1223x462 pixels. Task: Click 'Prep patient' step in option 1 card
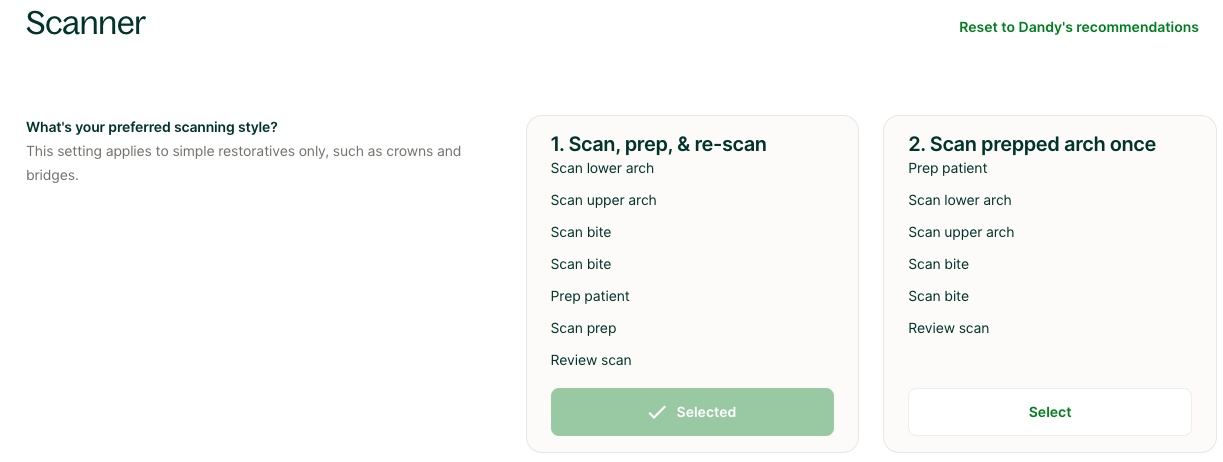tap(590, 296)
